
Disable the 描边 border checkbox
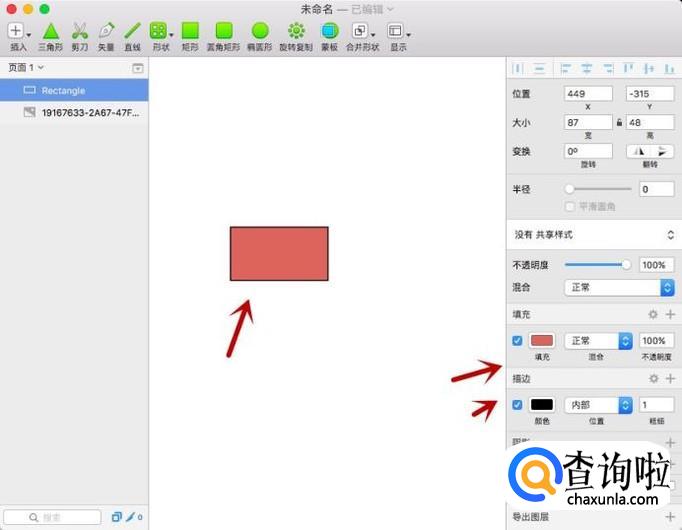pos(517,405)
